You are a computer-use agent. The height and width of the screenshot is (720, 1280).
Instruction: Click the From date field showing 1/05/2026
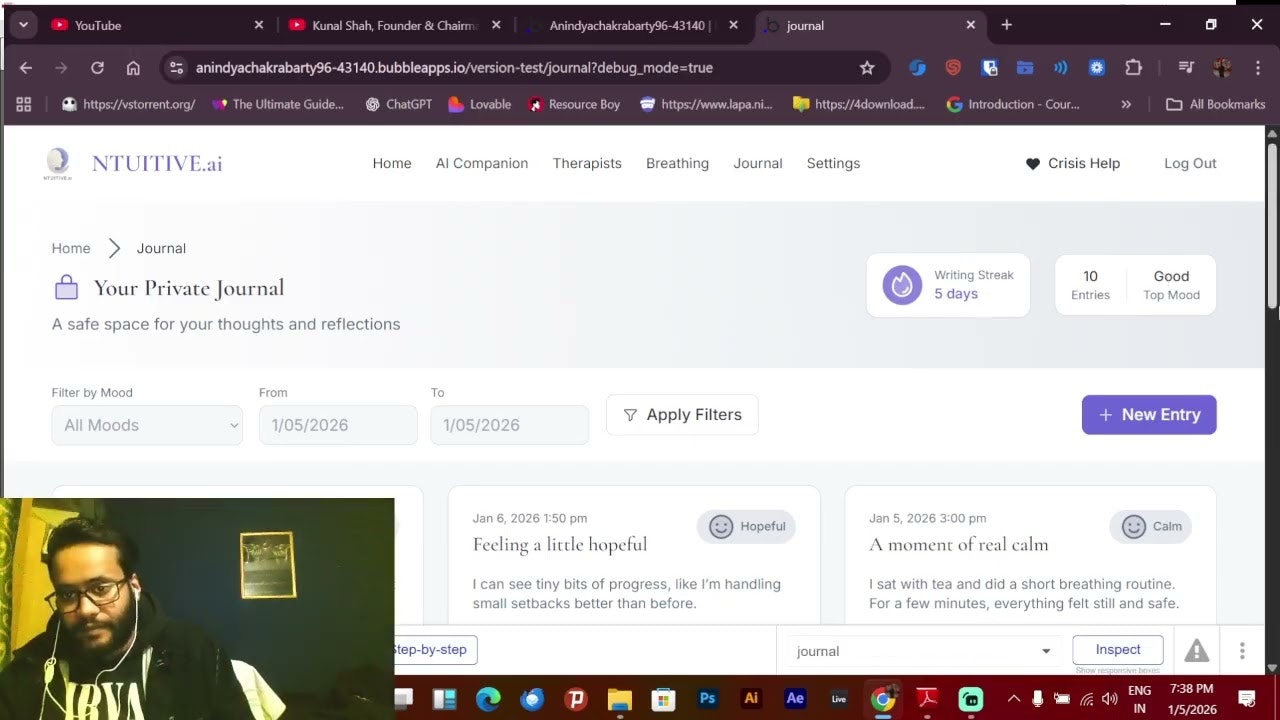pos(338,425)
